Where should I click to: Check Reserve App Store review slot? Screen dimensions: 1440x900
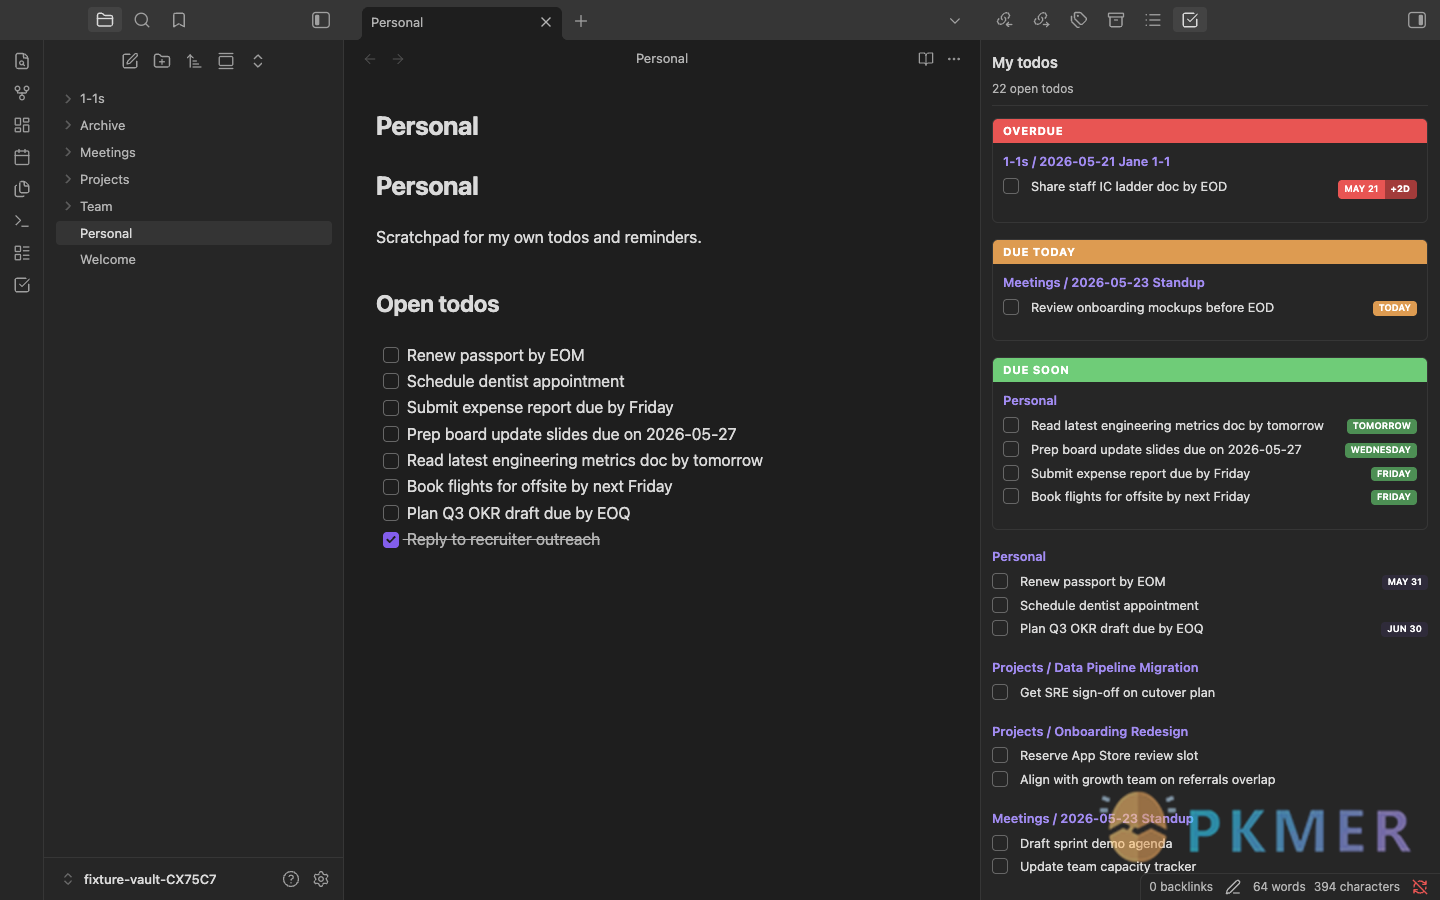coord(1000,755)
